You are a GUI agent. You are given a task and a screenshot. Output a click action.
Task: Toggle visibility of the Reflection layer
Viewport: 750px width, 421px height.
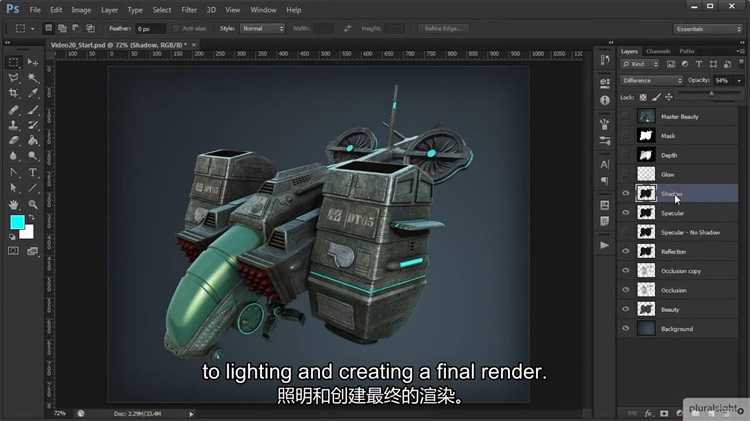(x=626, y=252)
